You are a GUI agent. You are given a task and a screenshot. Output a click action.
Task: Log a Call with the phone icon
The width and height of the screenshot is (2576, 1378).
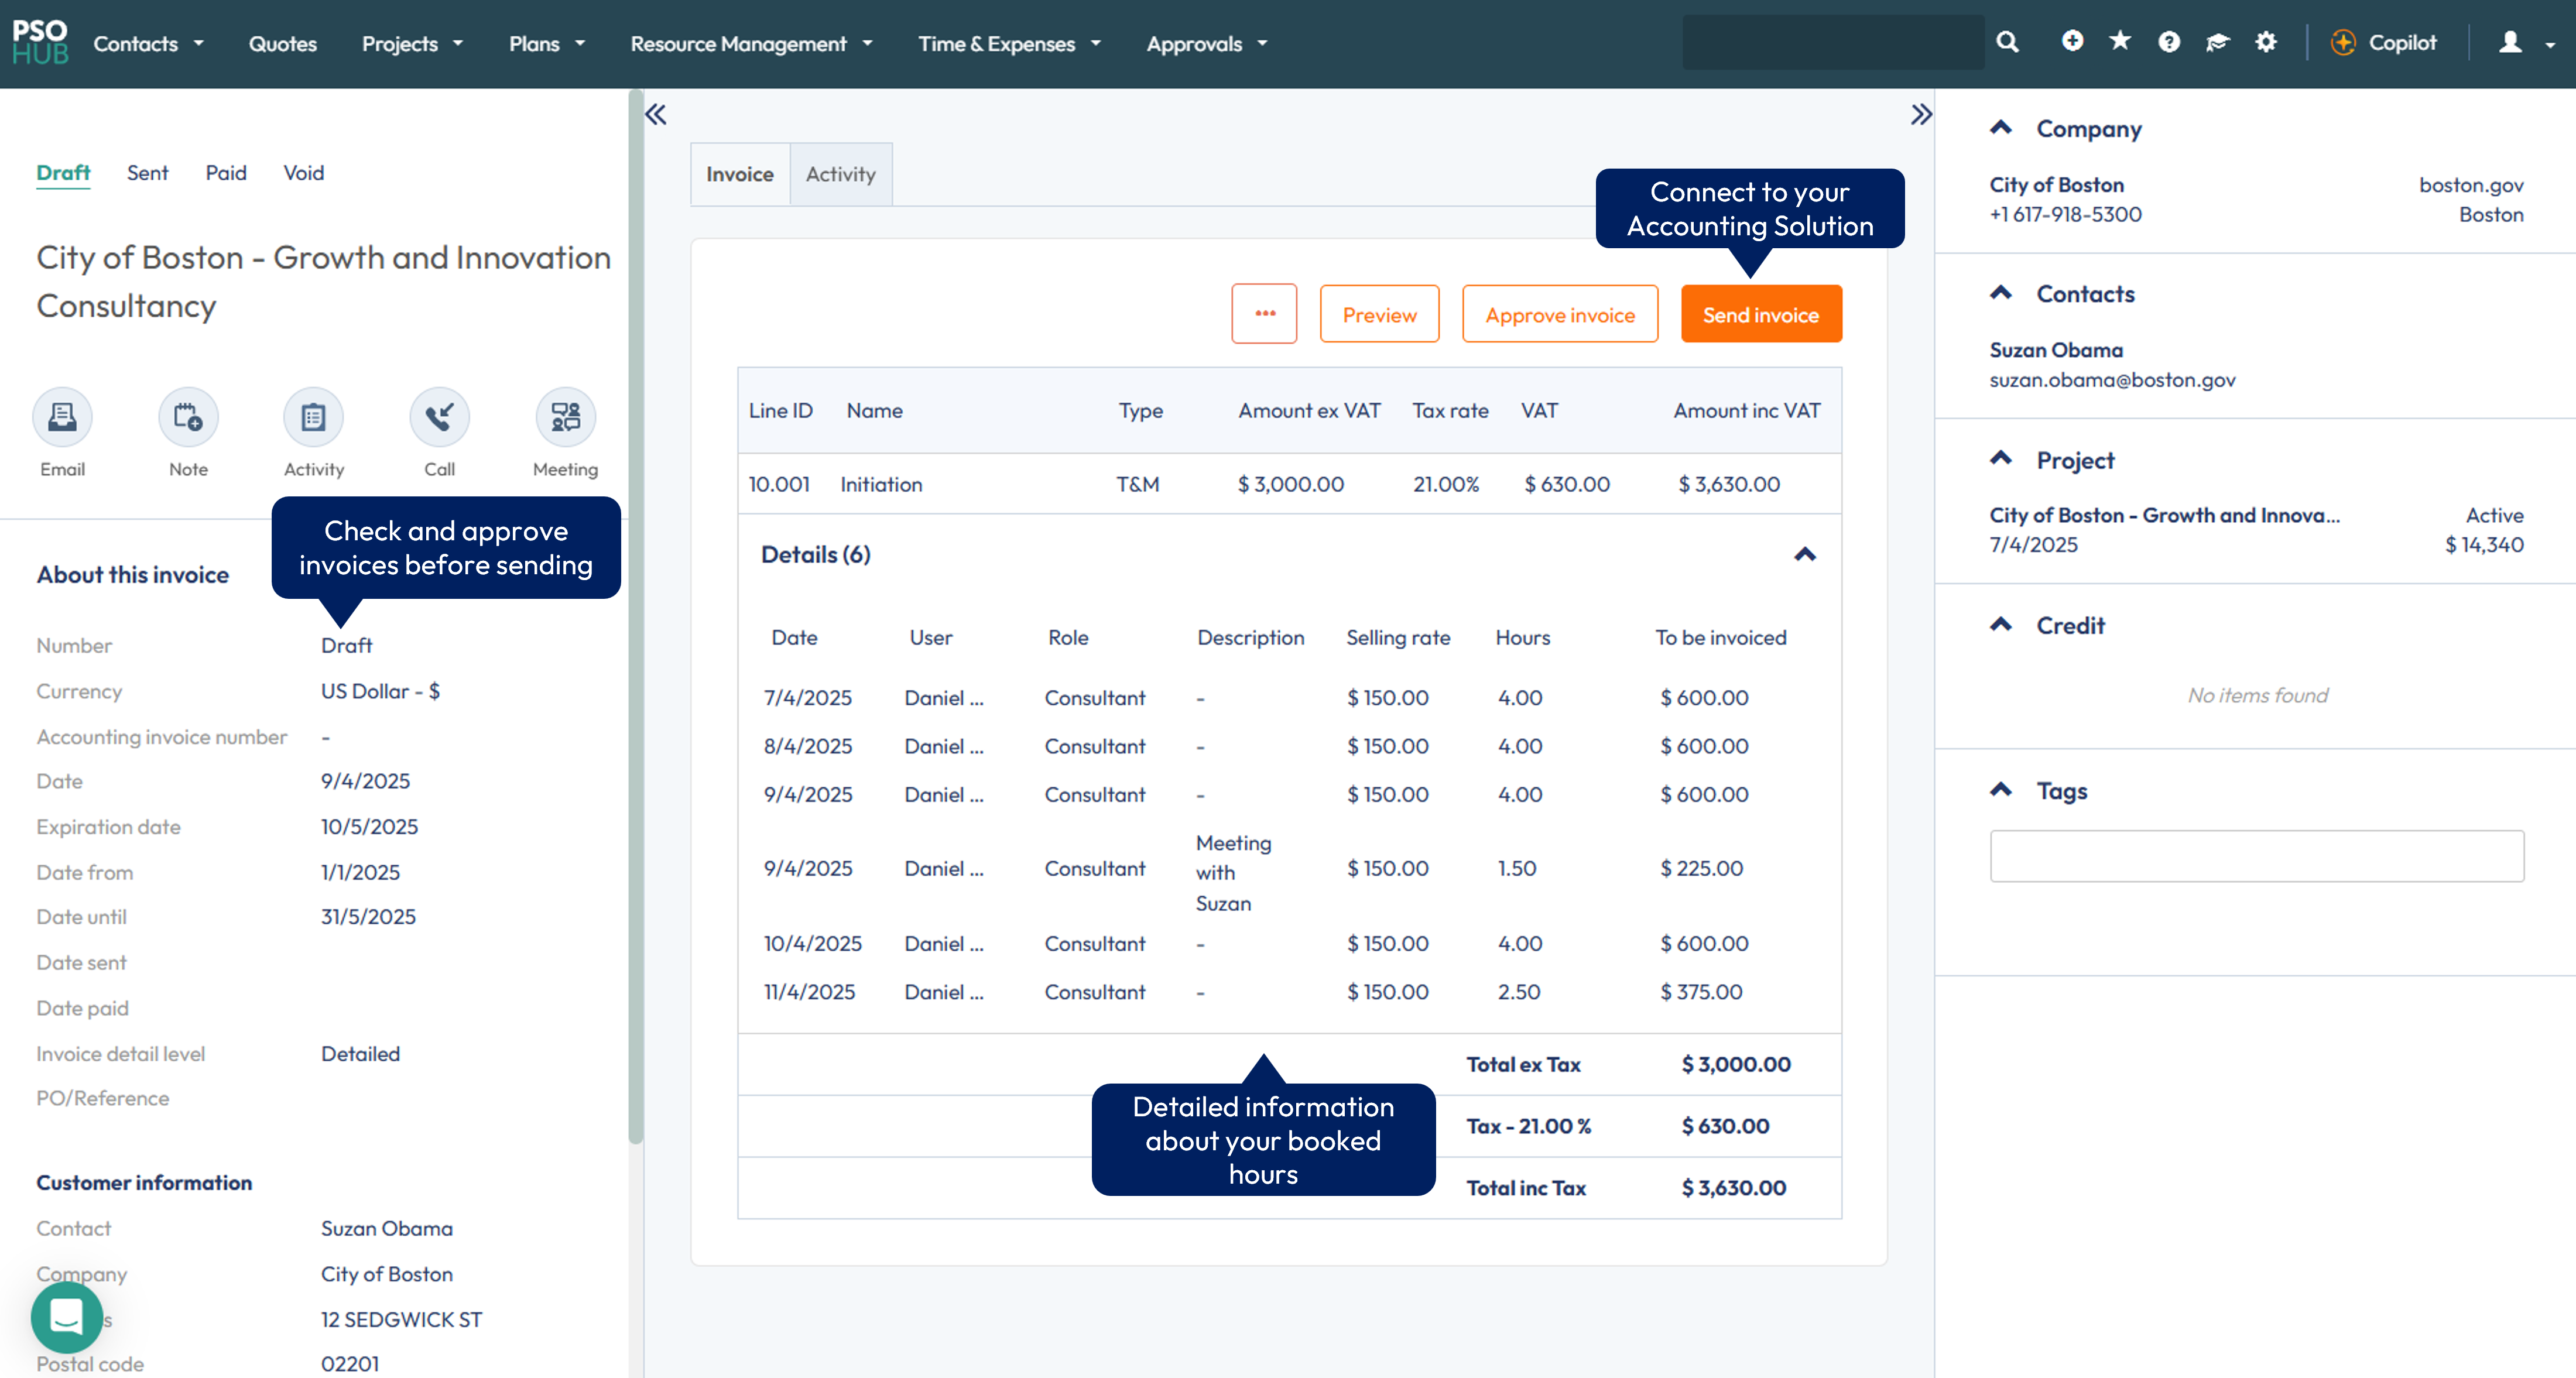[439, 417]
